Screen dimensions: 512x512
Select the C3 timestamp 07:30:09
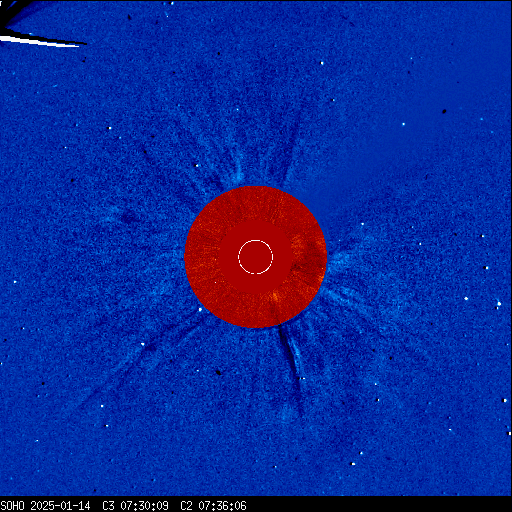(x=144, y=506)
